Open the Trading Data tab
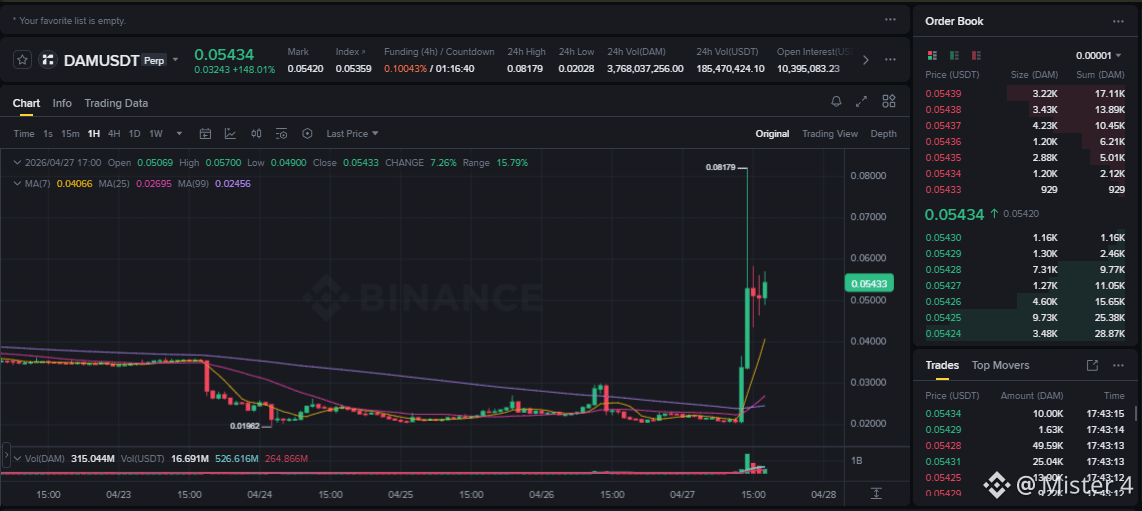1142x511 pixels. pos(116,103)
